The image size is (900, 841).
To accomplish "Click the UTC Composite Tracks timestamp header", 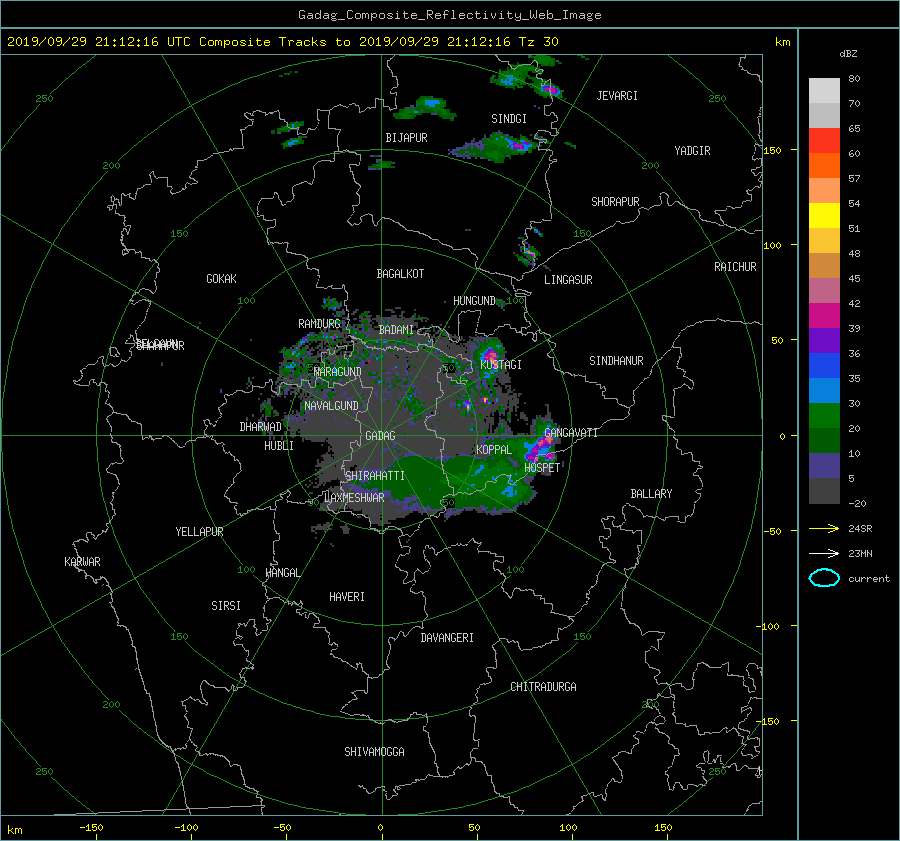I will 282,42.
